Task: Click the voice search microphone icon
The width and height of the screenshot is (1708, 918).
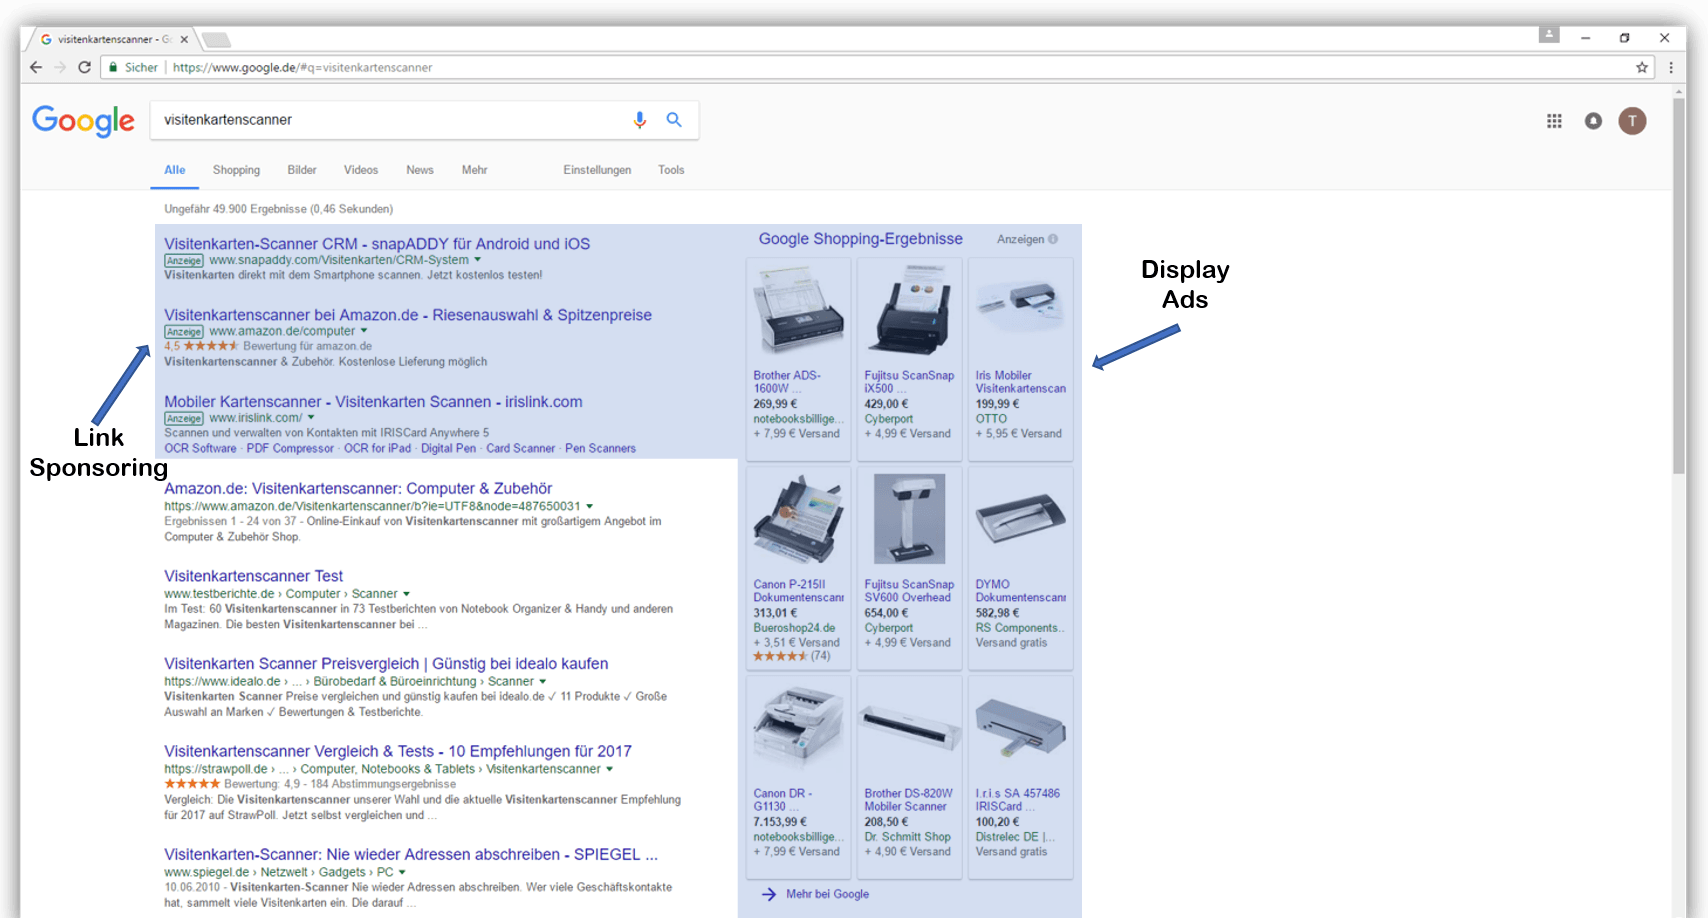Action: tap(639, 120)
